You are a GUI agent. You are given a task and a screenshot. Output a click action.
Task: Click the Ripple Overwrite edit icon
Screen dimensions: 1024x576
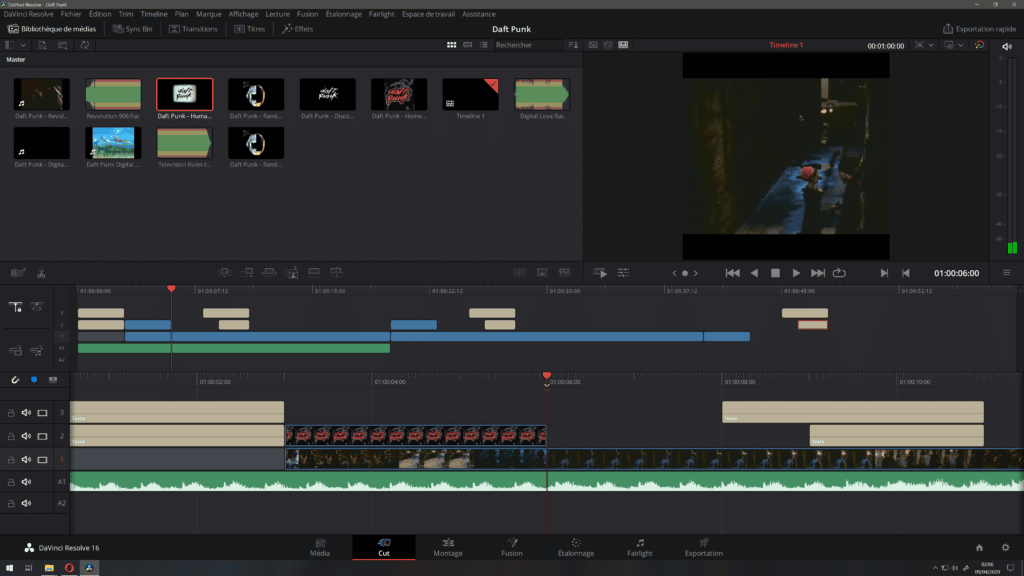[269, 272]
